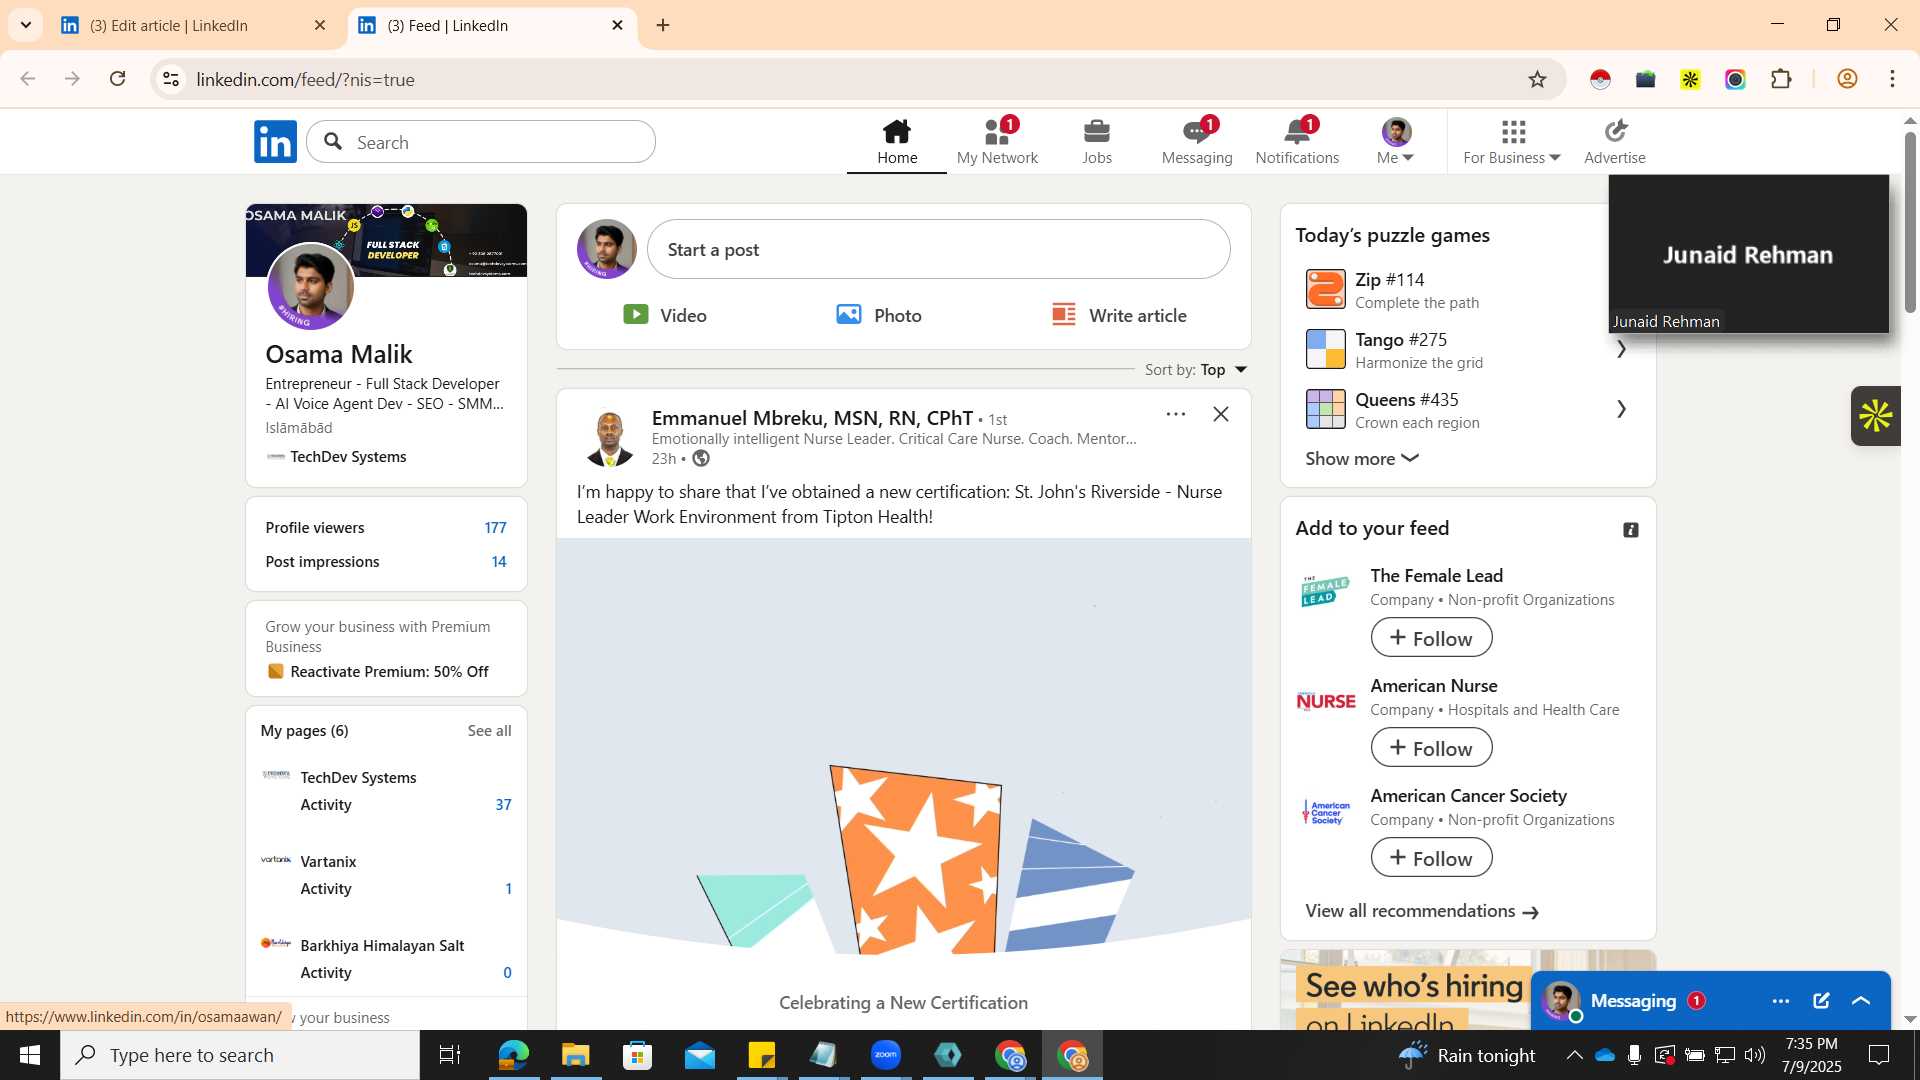This screenshot has width=1920, height=1080.
Task: Open the Chrome extensions puzzle icon
Action: point(1781,79)
